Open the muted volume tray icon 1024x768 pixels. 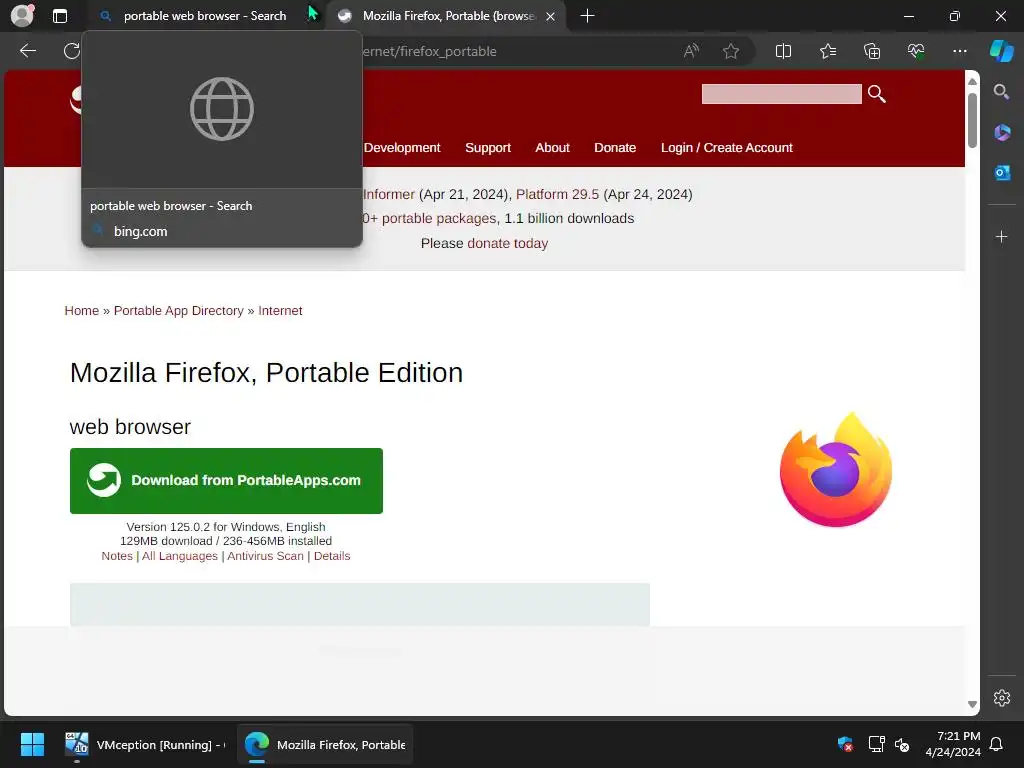(902, 744)
